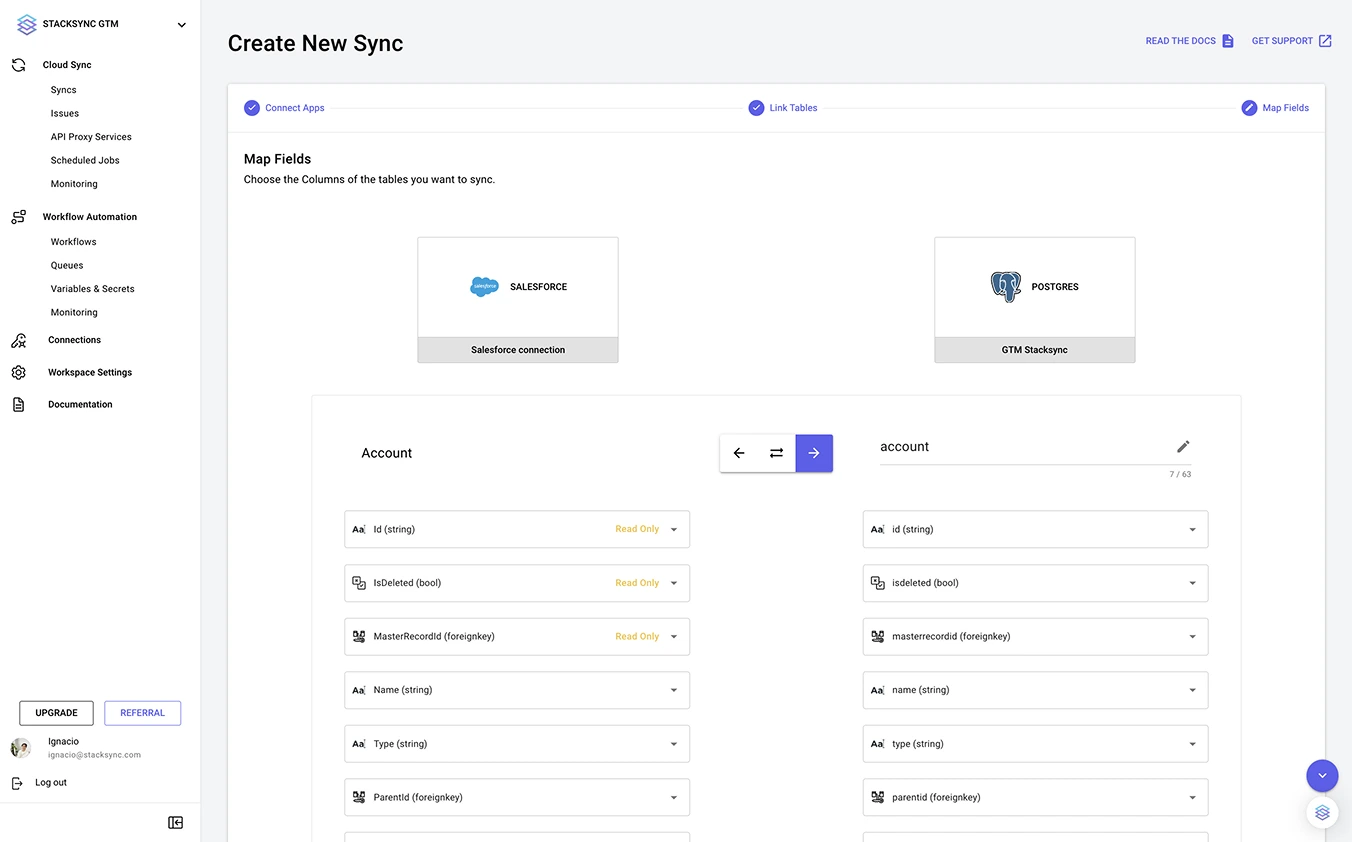Open Workflows in the sidebar
This screenshot has height=842, width=1352.
tap(73, 242)
